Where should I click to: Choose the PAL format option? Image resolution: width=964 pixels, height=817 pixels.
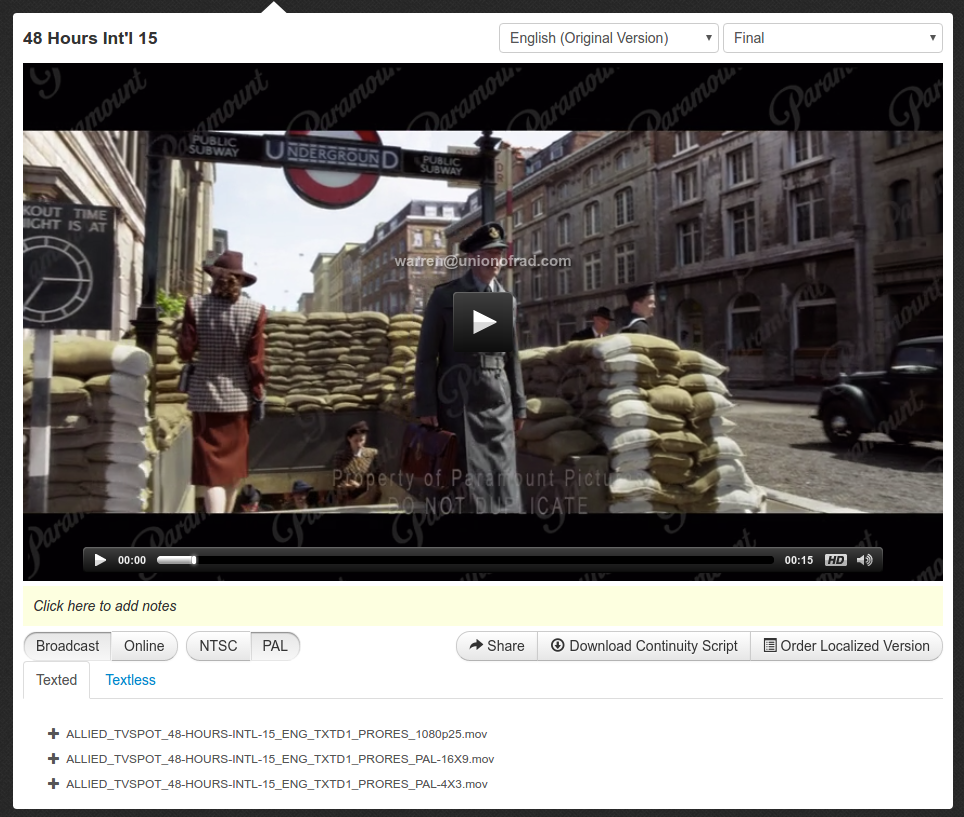click(275, 646)
